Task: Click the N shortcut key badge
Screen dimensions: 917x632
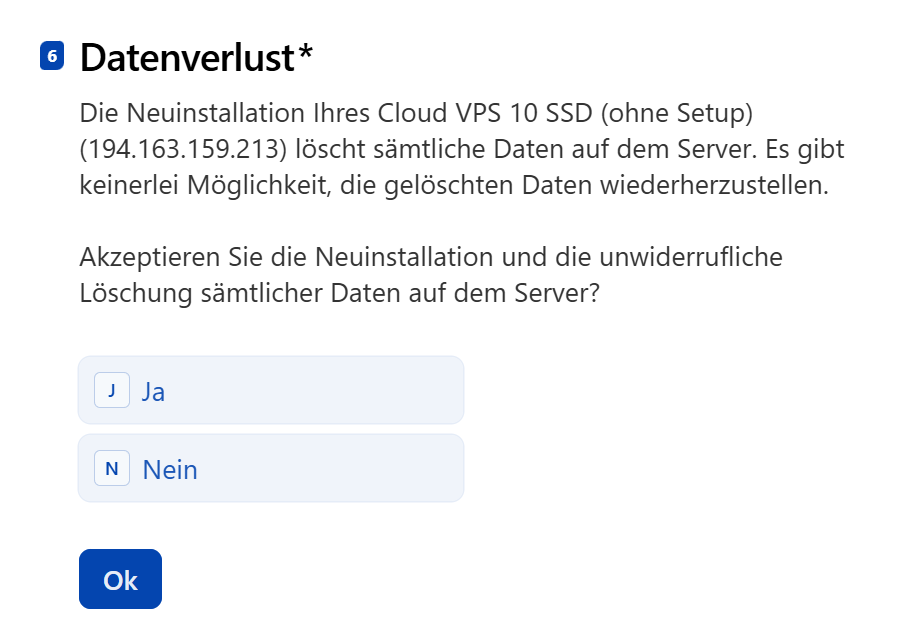Action: 112,468
